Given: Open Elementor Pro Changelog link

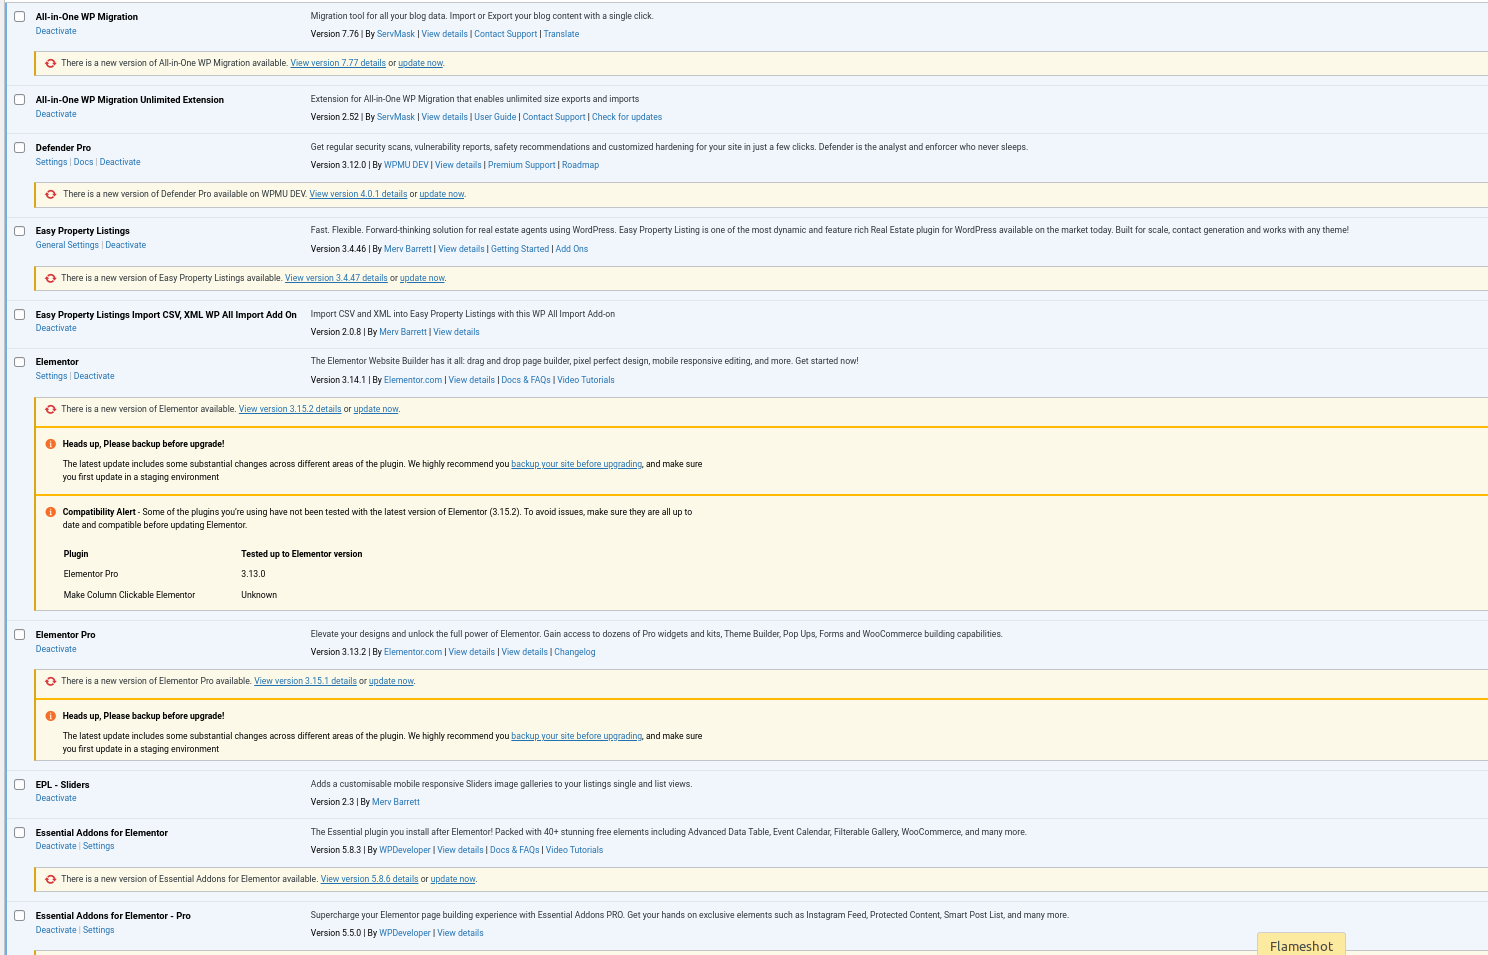Looking at the screenshot, I should (574, 652).
